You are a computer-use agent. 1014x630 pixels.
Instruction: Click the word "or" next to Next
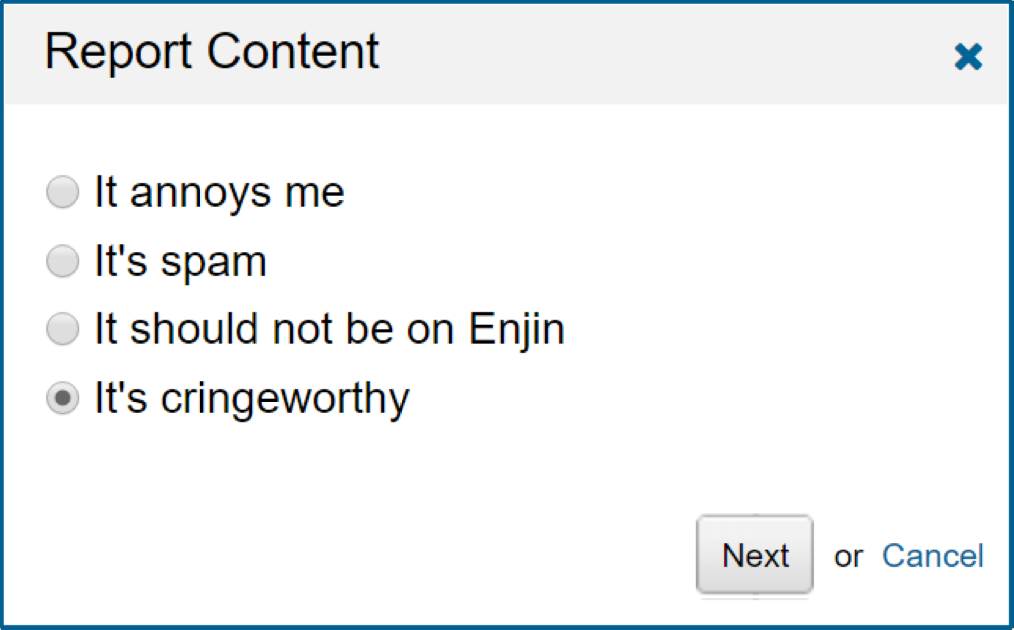(848, 556)
